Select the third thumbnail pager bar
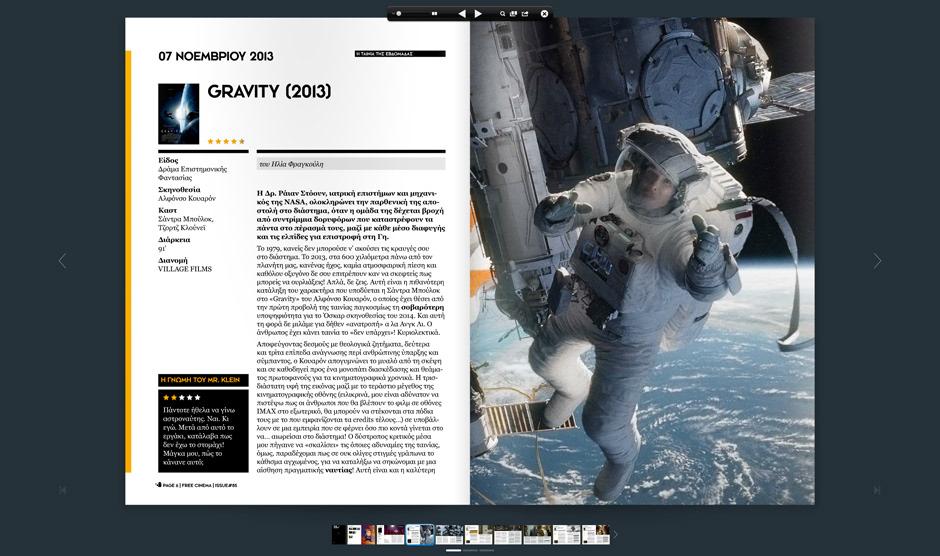Image resolution: width=940 pixels, height=556 pixels. click(x=486, y=551)
